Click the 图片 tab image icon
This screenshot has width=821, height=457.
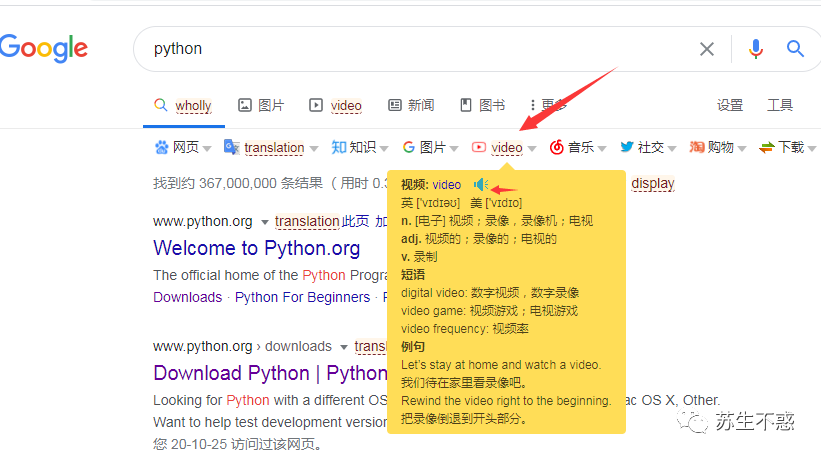click(245, 105)
